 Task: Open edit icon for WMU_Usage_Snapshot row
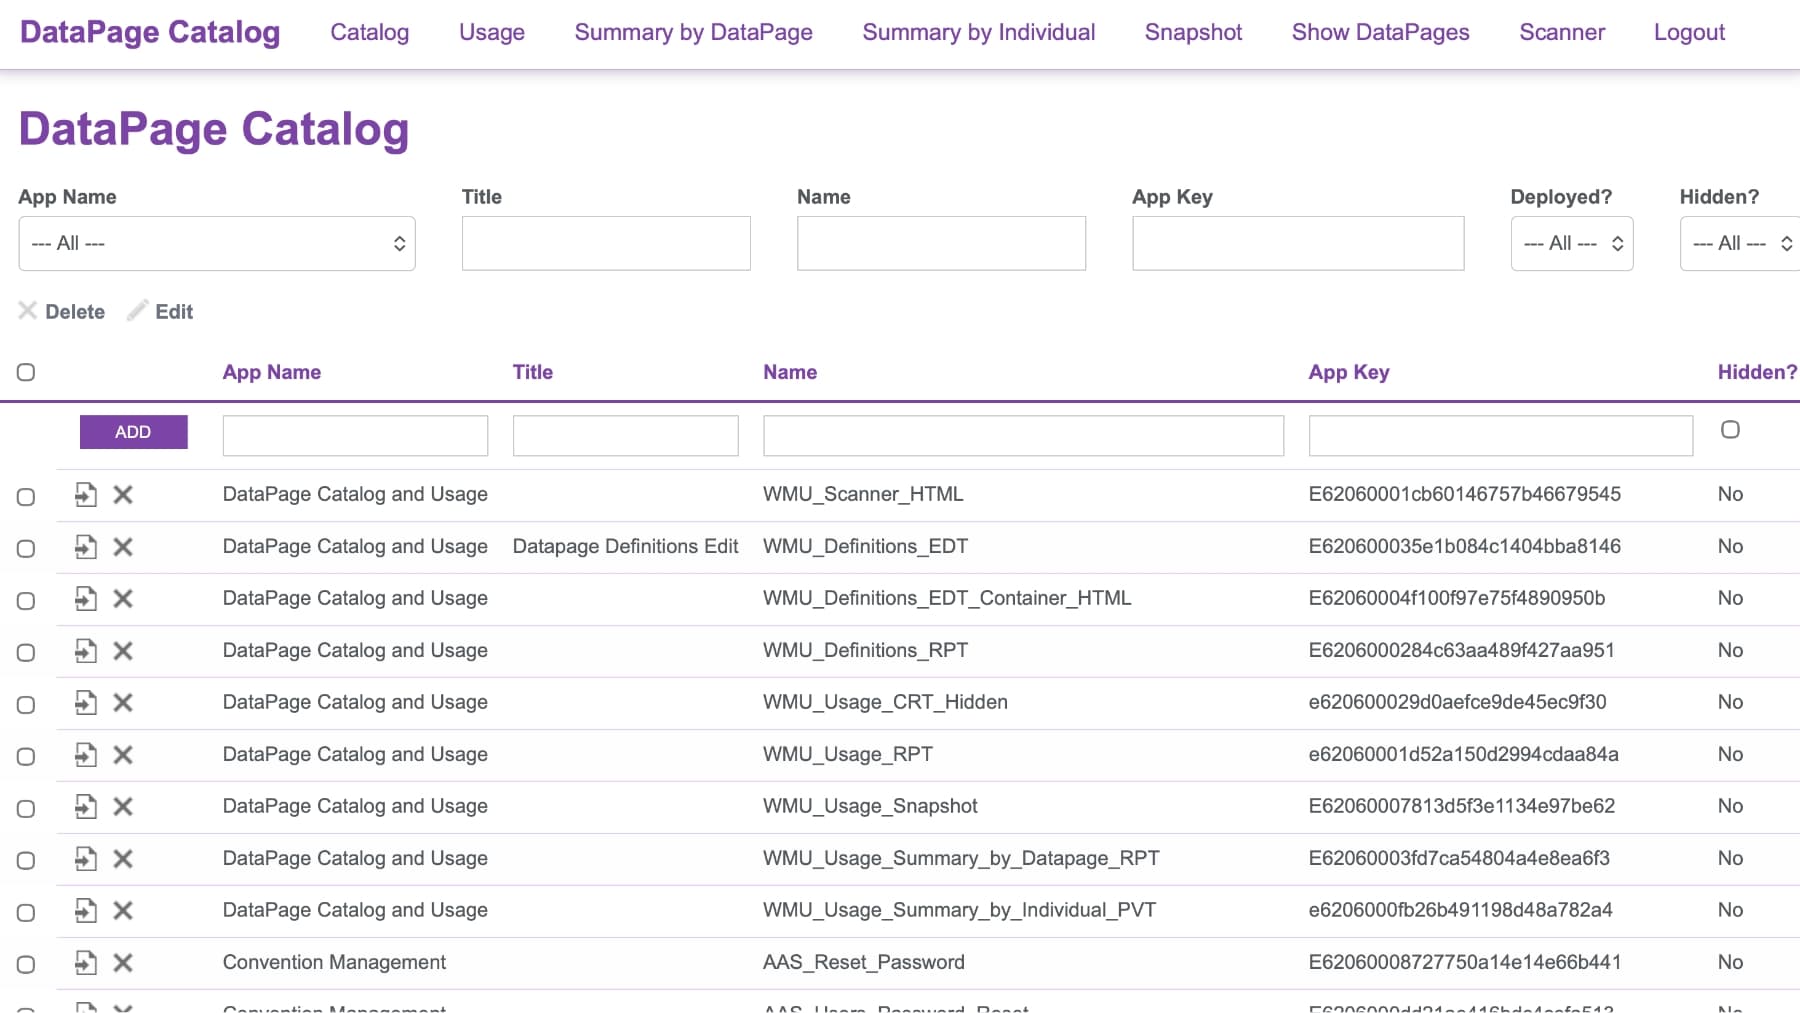(86, 806)
